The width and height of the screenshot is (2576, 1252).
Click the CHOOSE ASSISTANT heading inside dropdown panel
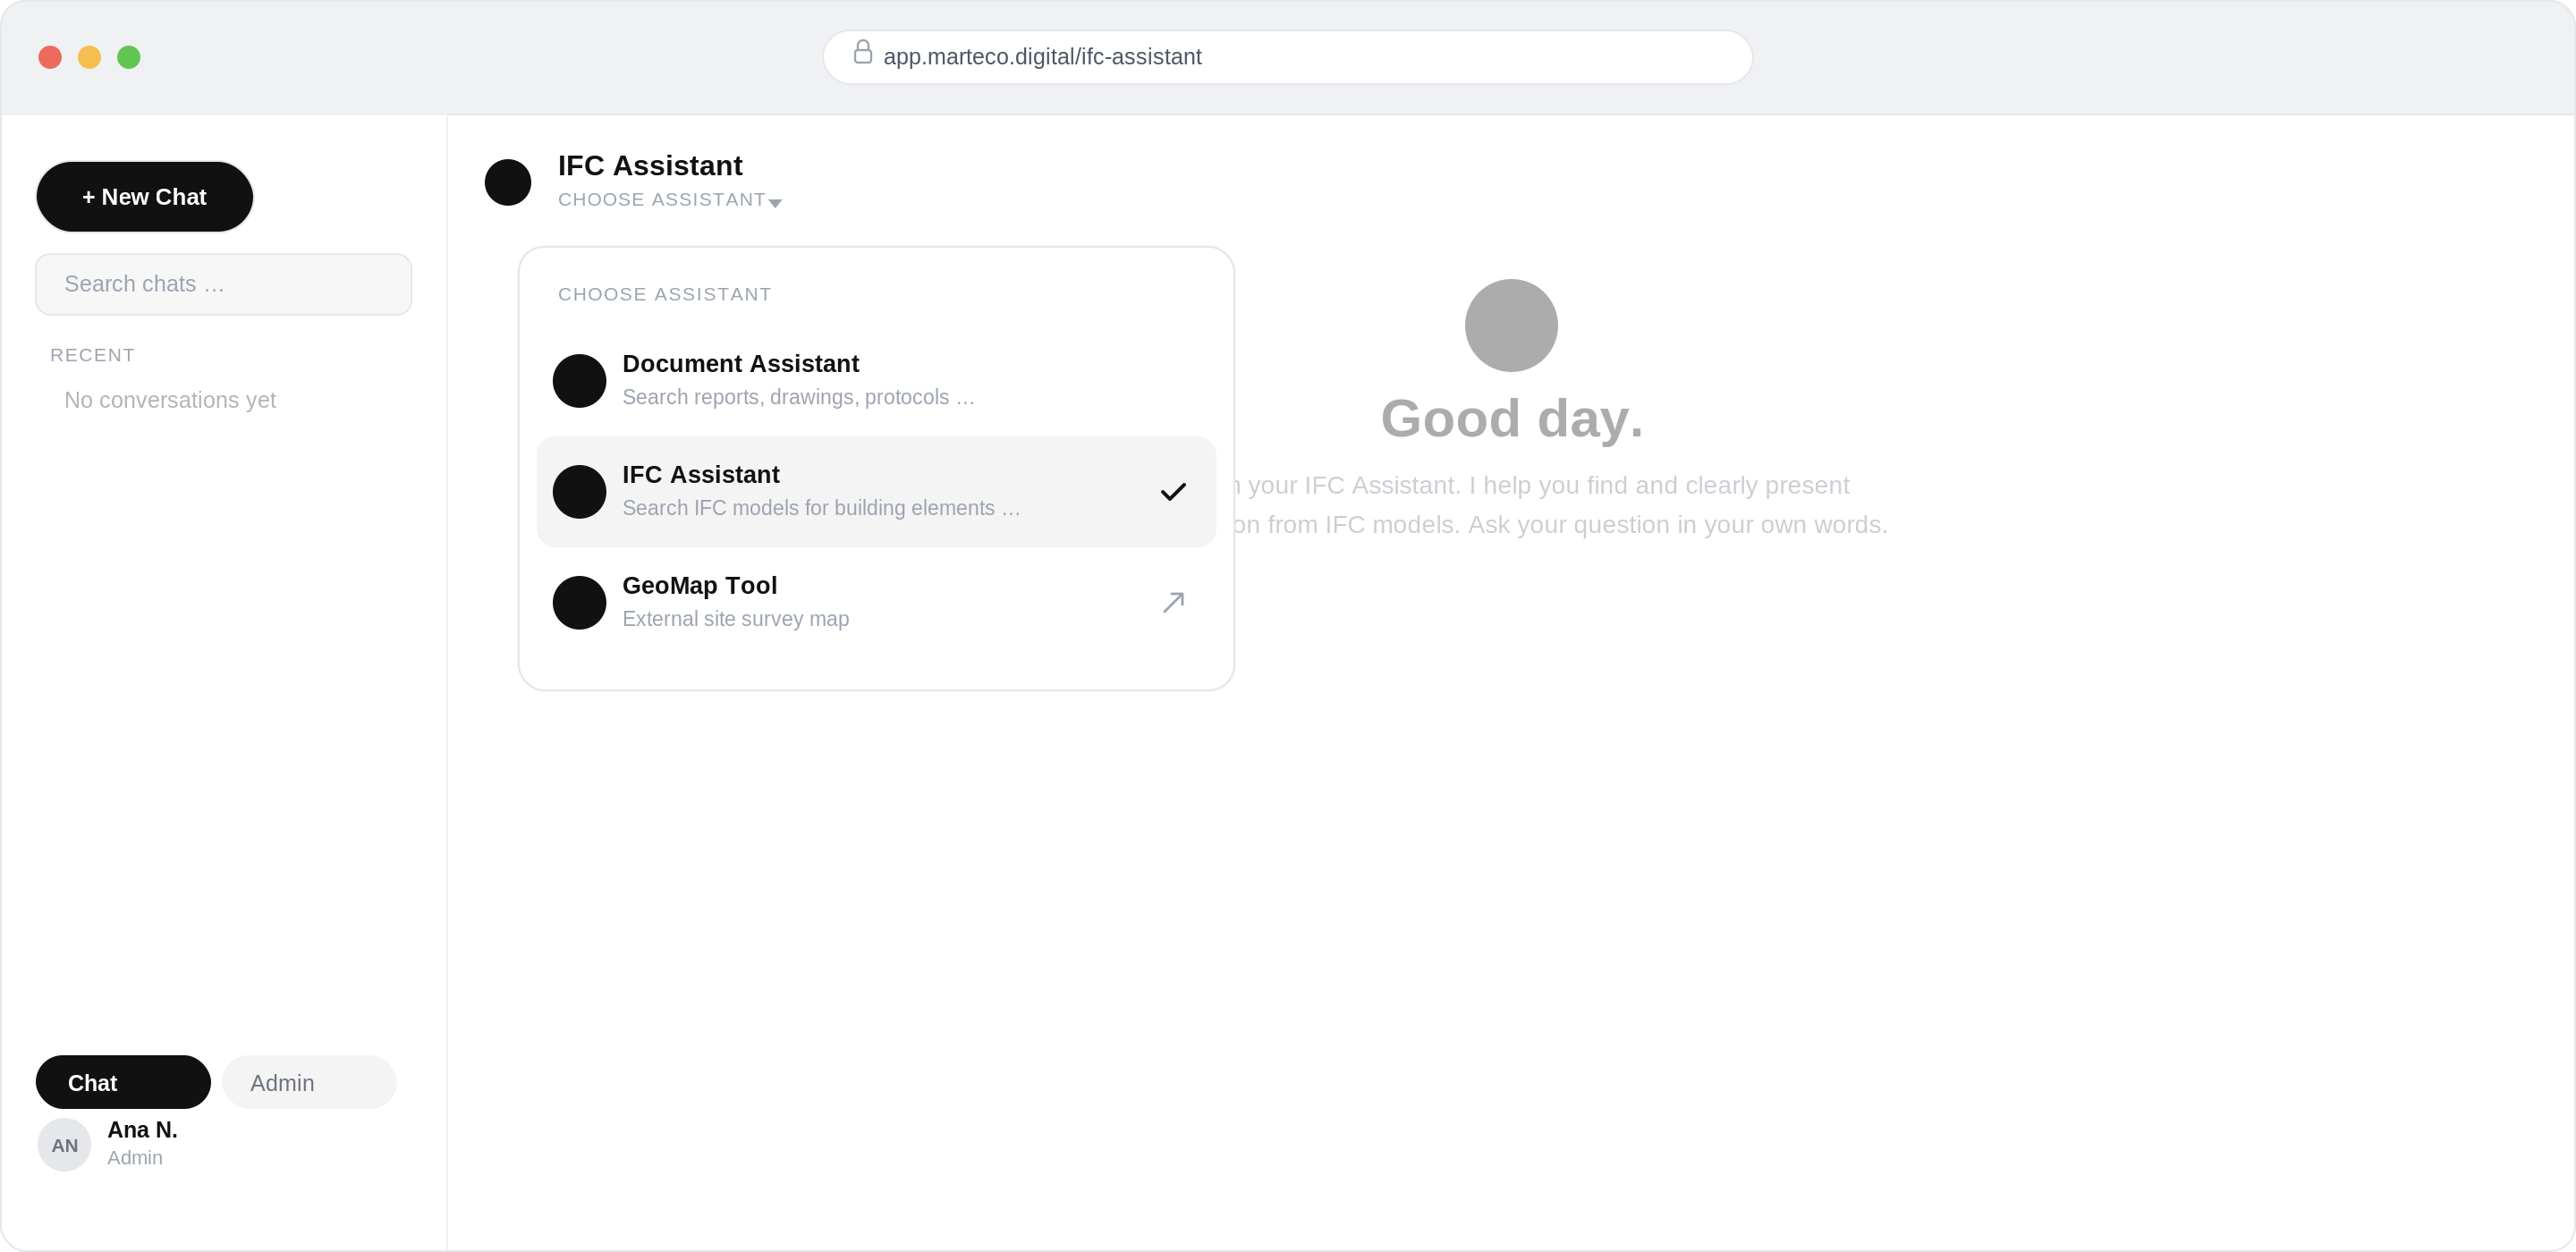click(664, 294)
